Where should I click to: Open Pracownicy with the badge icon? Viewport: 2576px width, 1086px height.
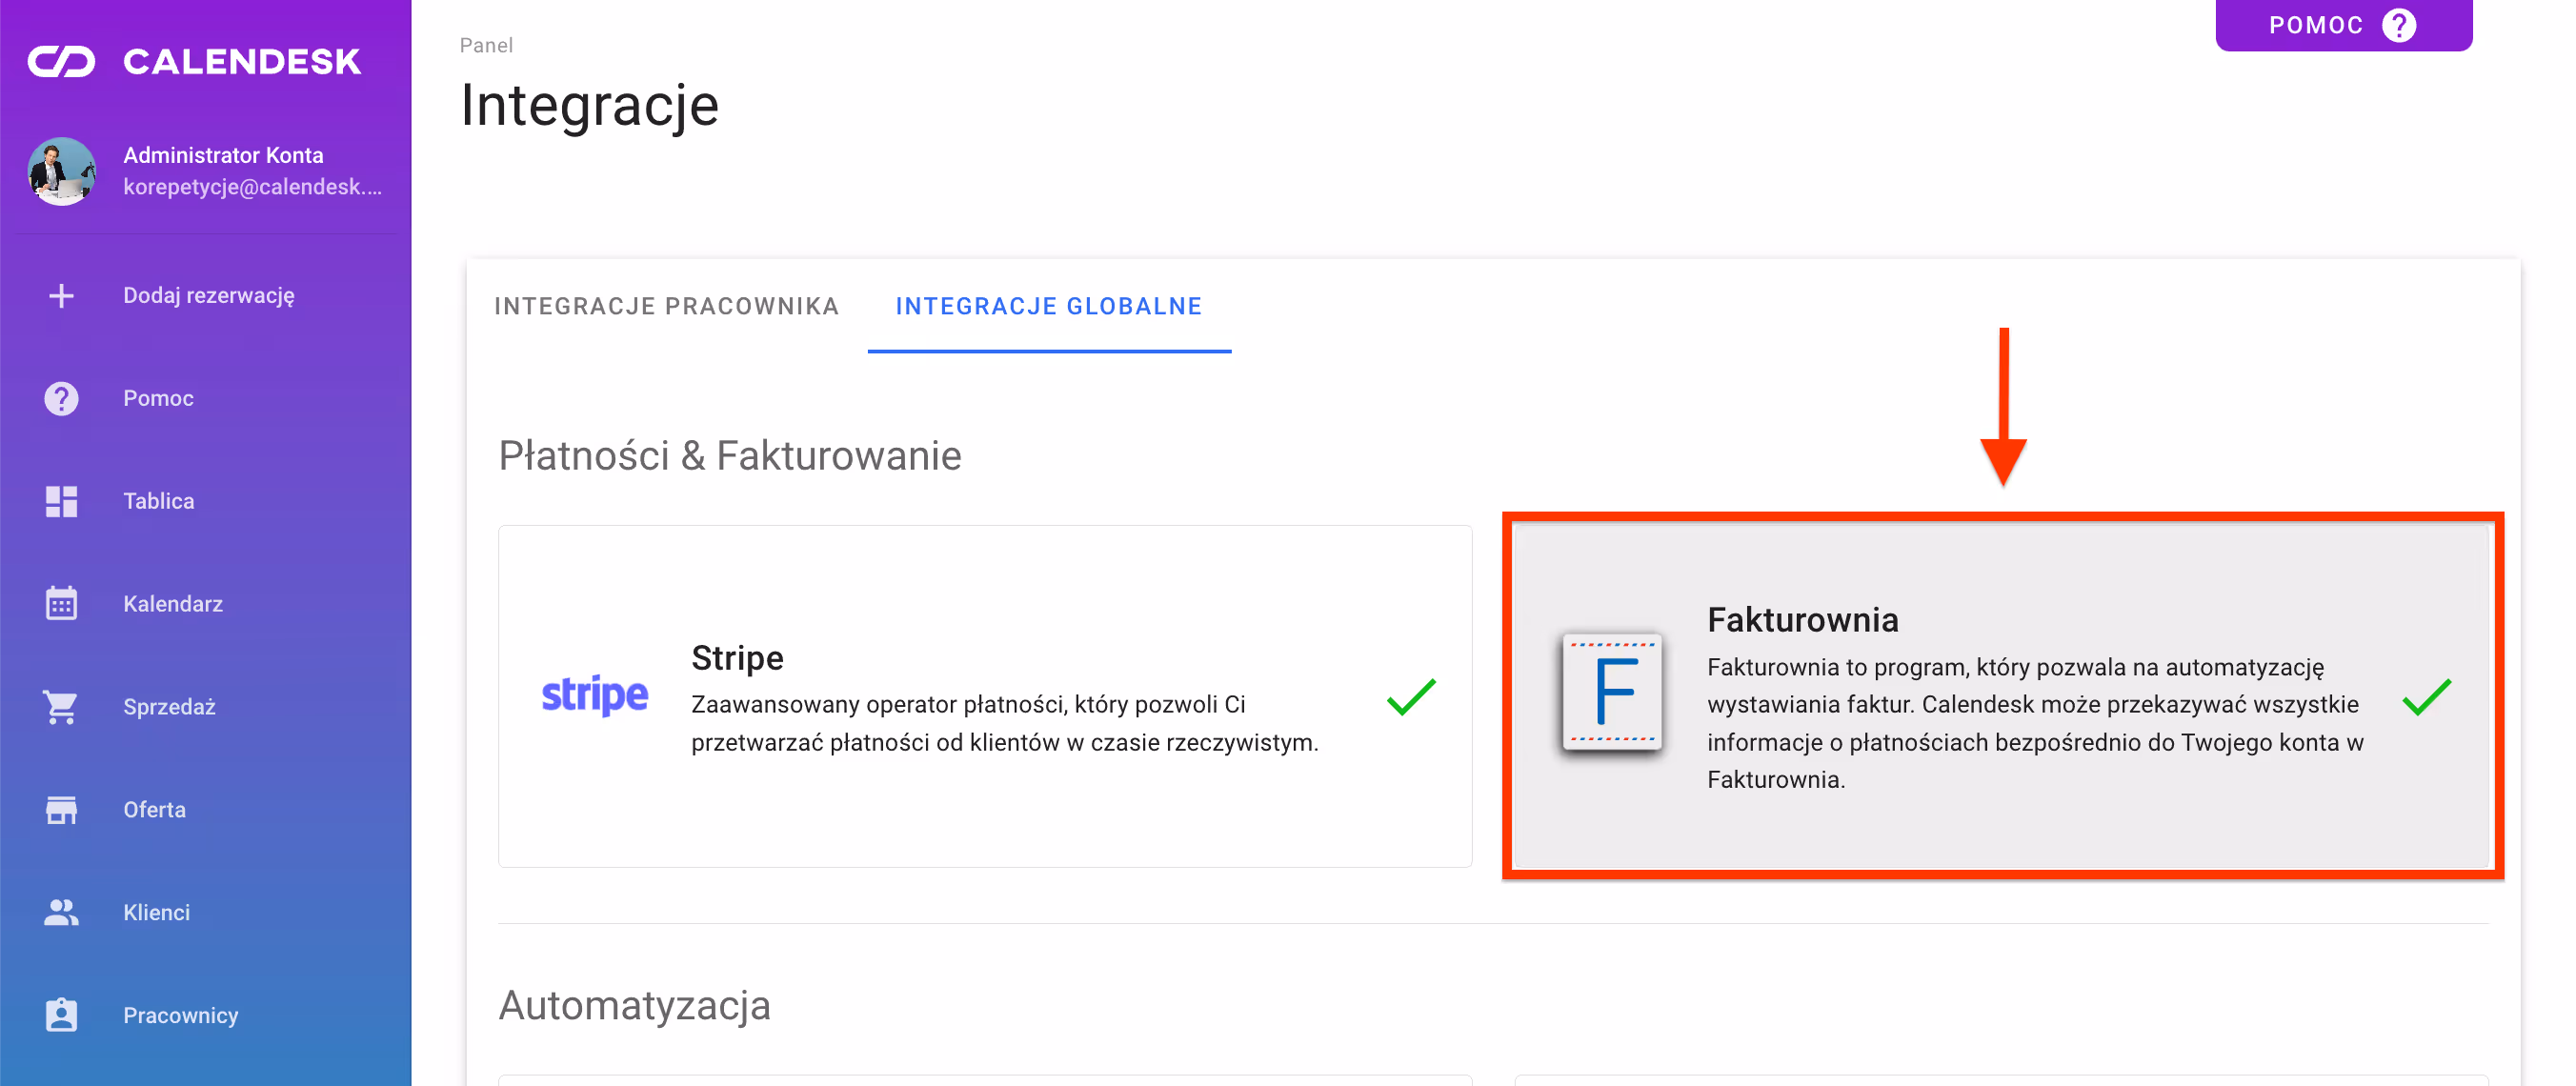[x=61, y=1014]
